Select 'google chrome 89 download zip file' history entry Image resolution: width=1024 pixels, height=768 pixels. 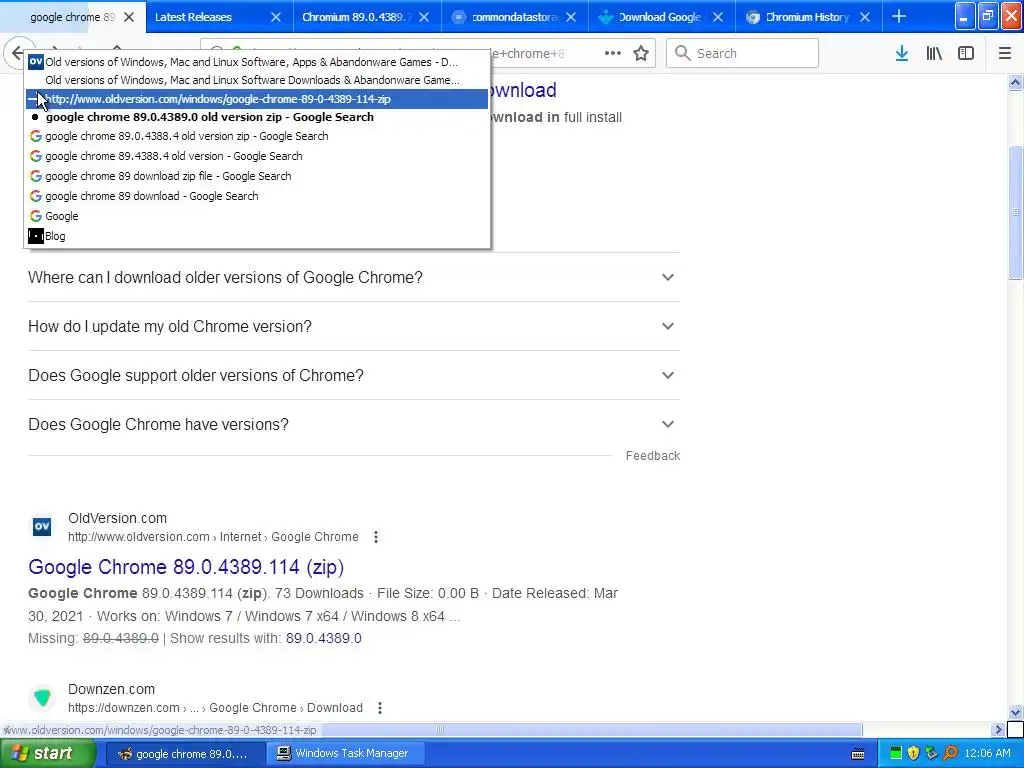[x=257, y=176]
